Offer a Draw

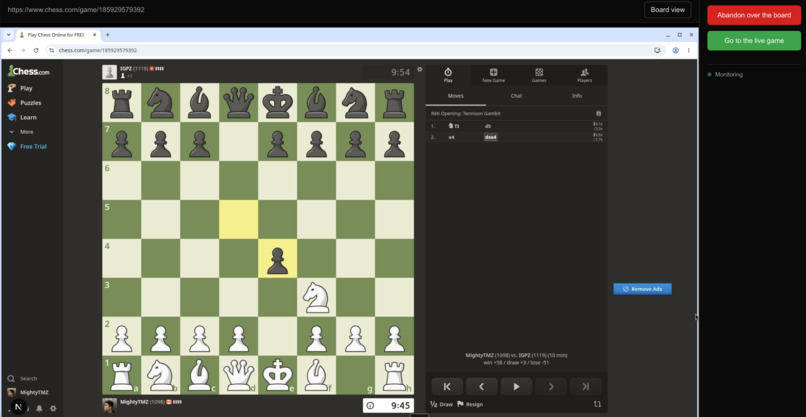pyautogui.click(x=442, y=405)
